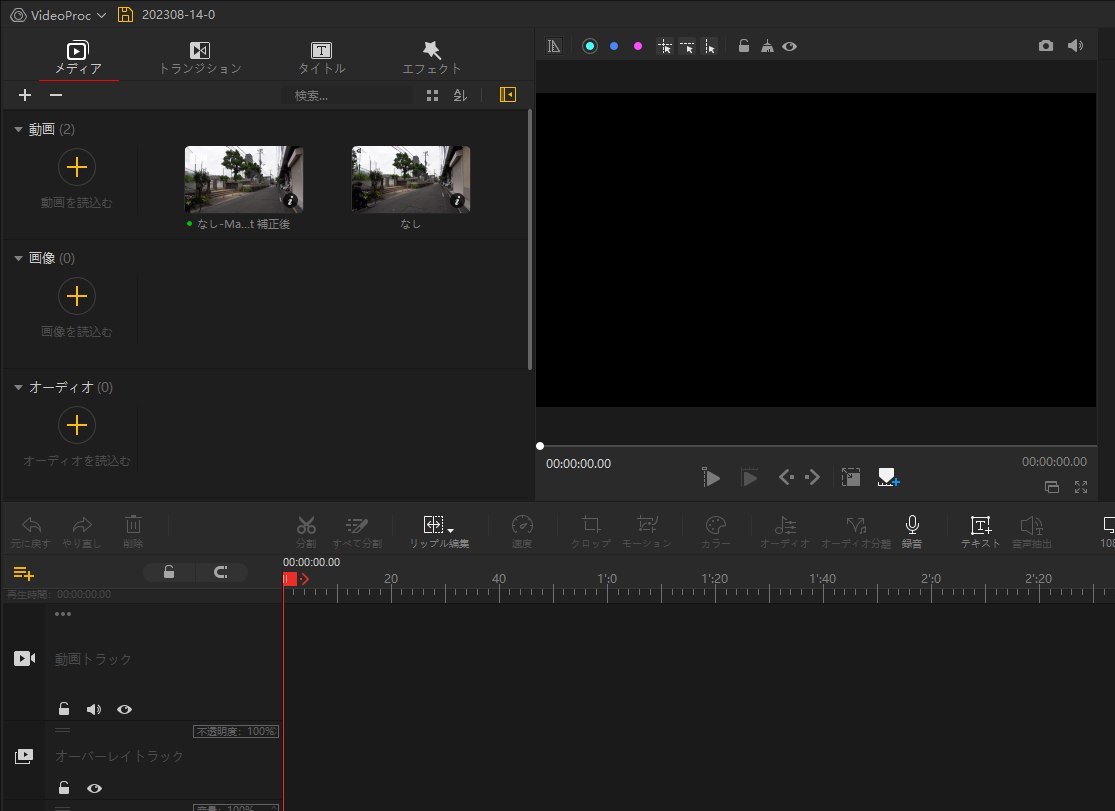
Task: Click the 削除 delete trash button
Action: point(133,532)
